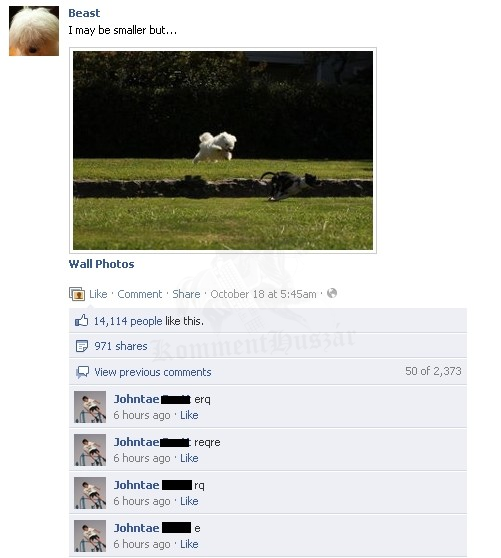The image size is (501, 558).
Task: Click Comment under the post
Action: (139, 294)
